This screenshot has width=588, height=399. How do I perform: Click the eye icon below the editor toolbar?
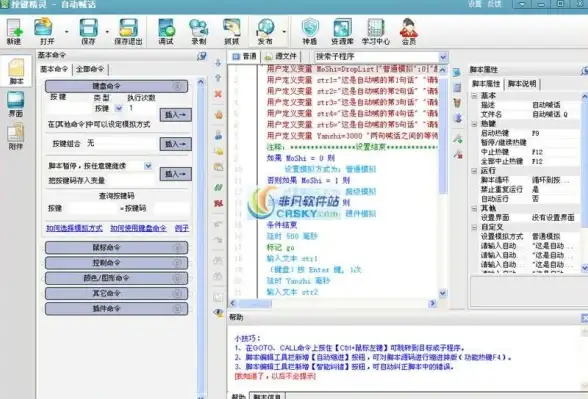click(x=218, y=312)
